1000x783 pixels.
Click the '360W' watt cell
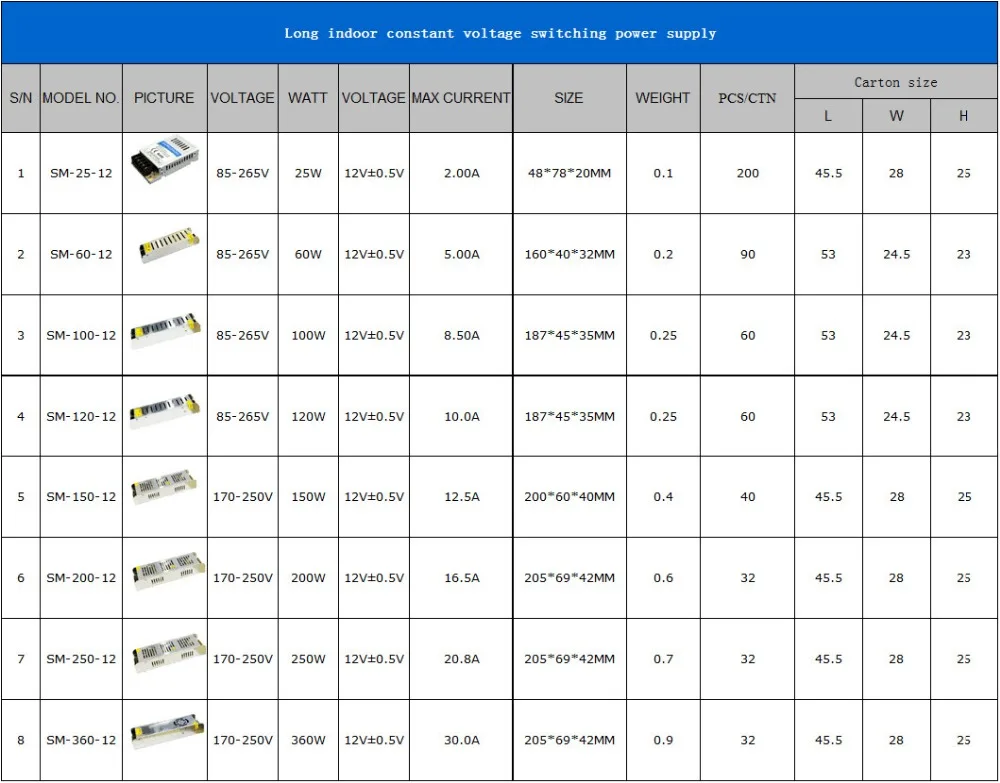(308, 740)
